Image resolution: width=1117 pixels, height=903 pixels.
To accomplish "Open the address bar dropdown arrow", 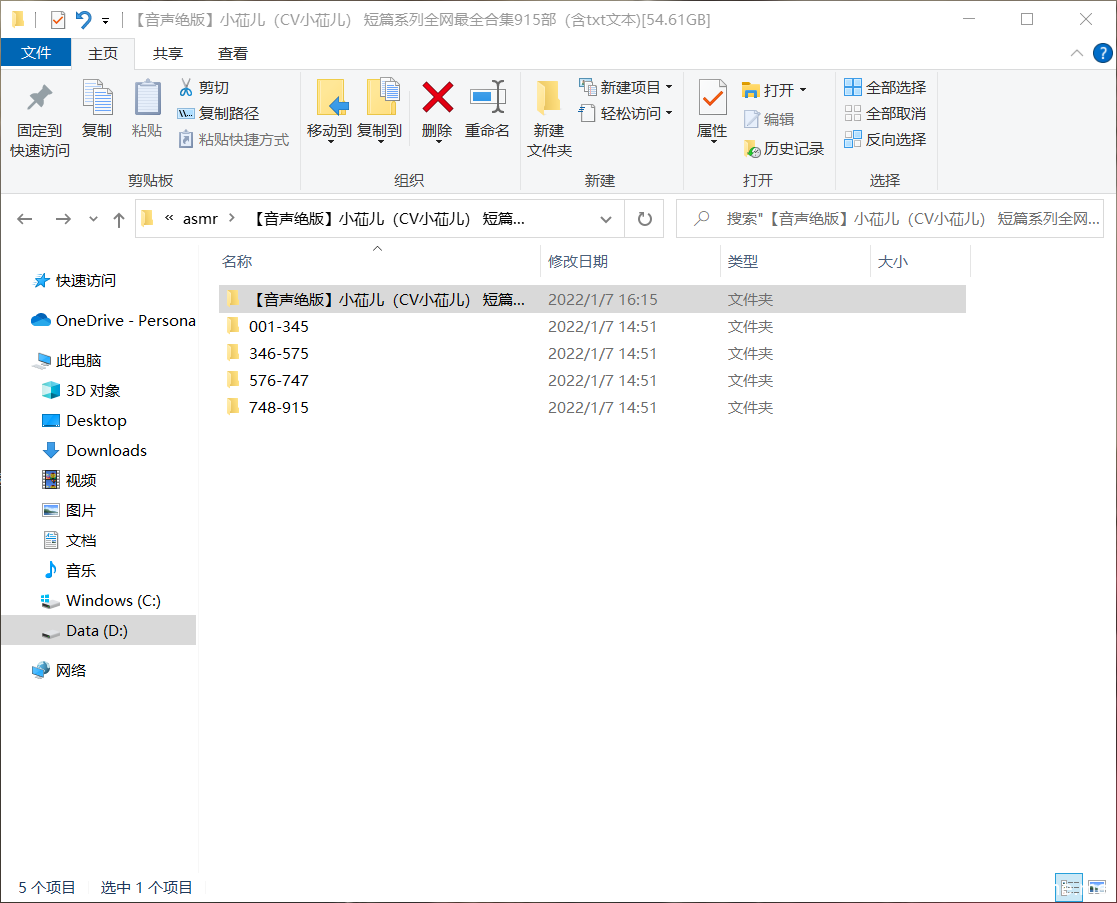I will click(x=605, y=218).
